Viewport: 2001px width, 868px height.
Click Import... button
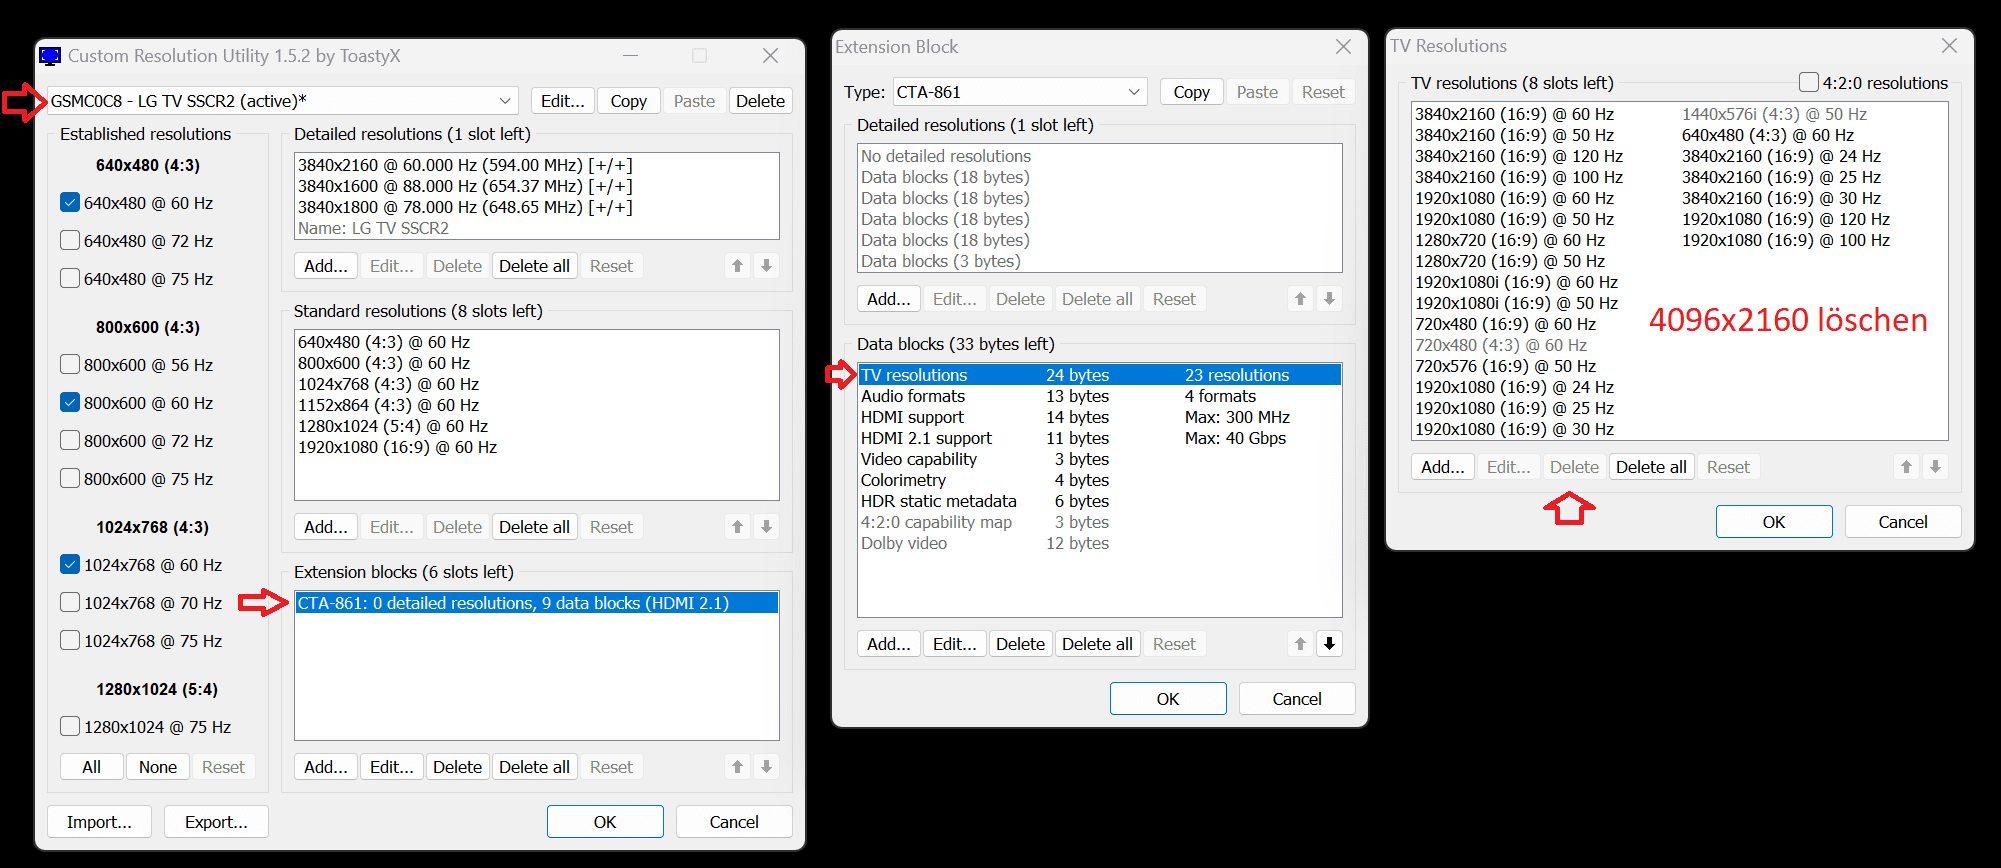(99, 822)
